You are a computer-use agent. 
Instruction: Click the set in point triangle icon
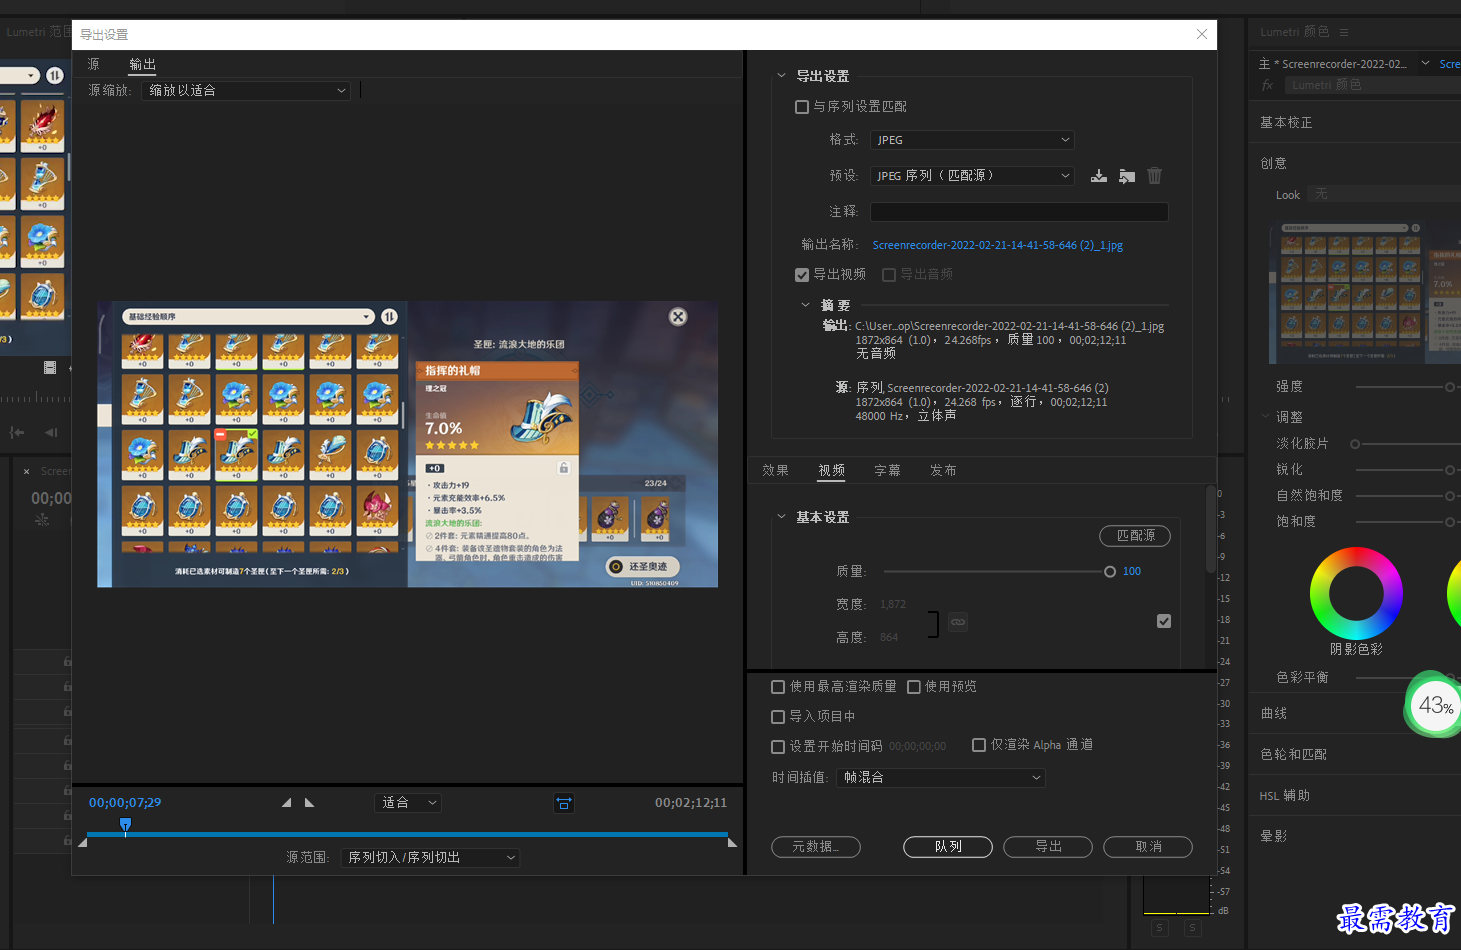[x=287, y=803]
